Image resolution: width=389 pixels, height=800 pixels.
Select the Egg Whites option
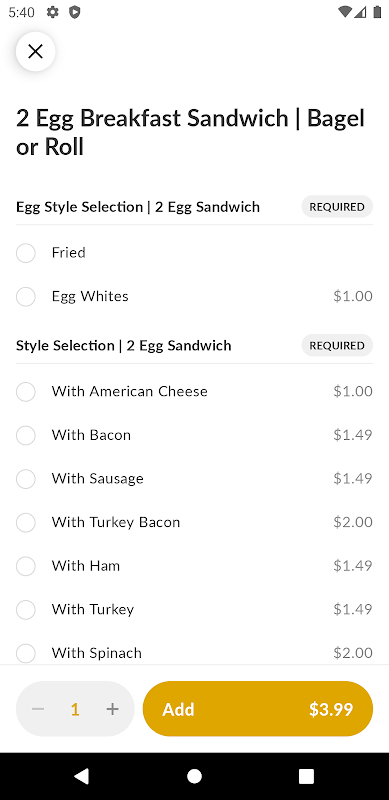pyautogui.click(x=194, y=296)
